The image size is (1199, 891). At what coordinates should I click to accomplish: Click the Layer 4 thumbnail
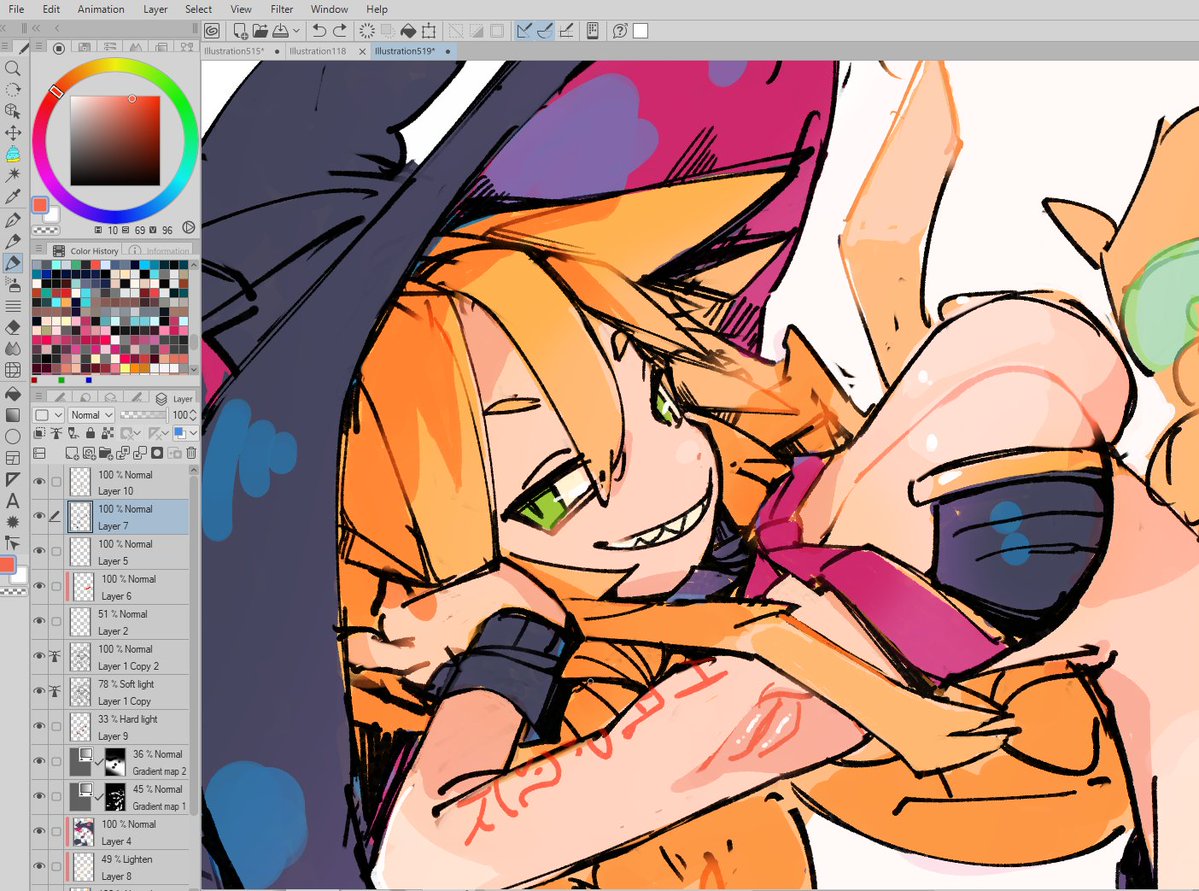pos(83,832)
